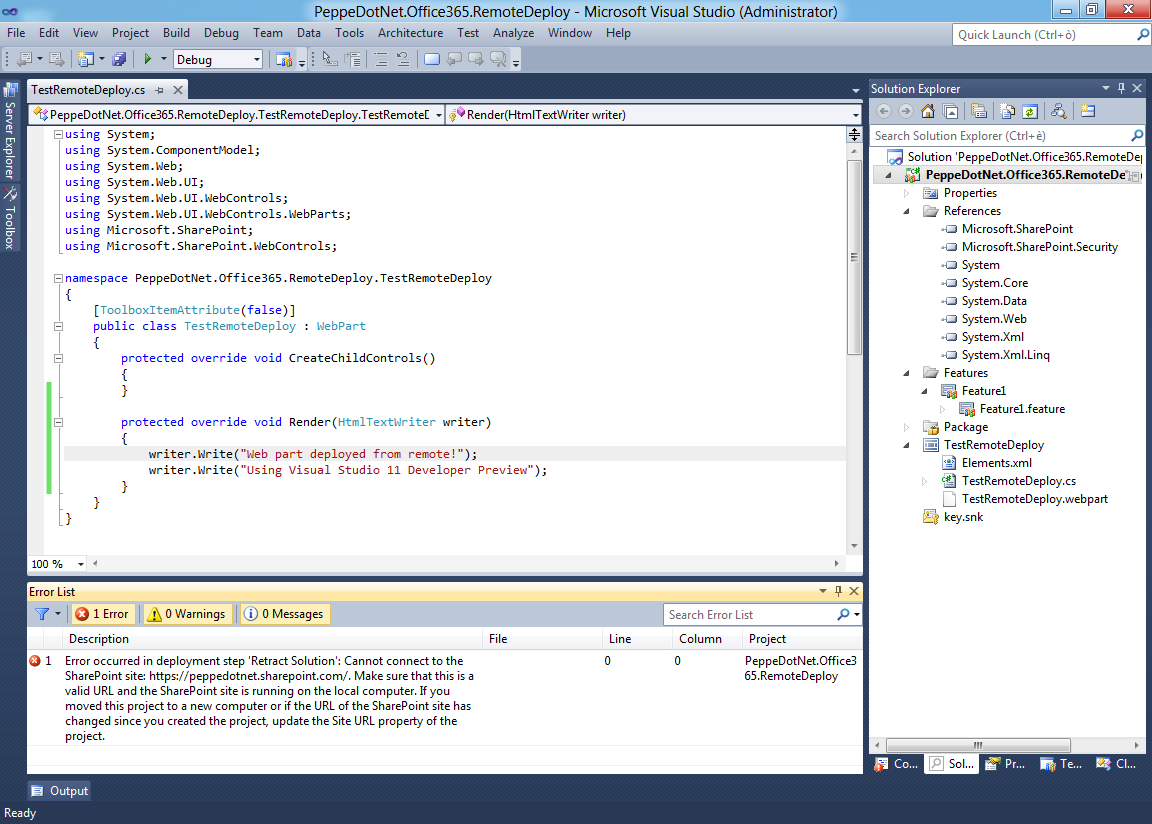The image size is (1152, 824).
Task: Click the Error List filter funnel icon
Action: tap(42, 614)
